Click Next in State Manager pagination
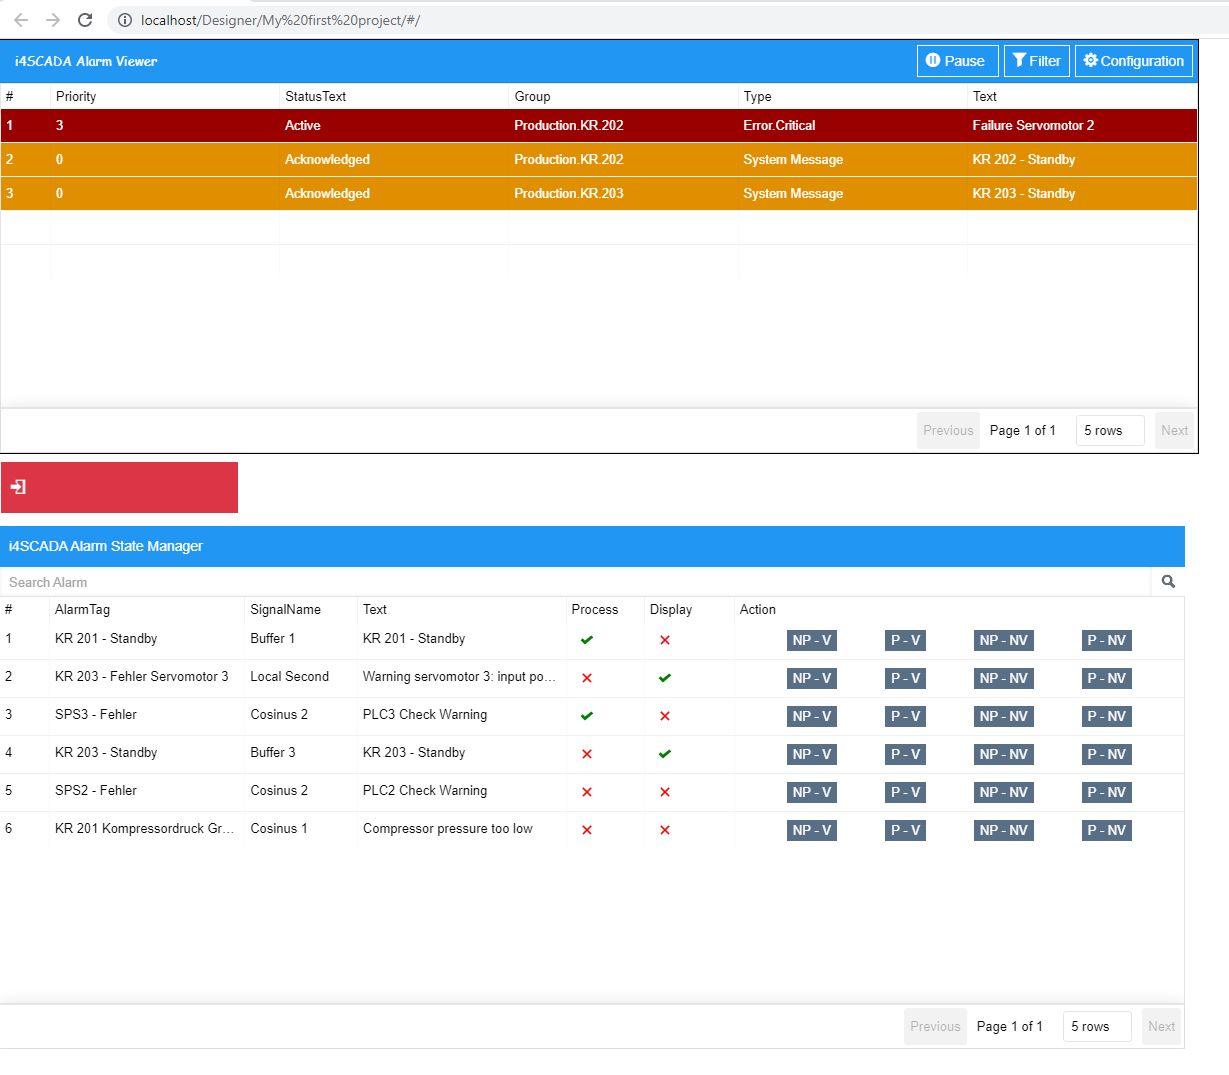This screenshot has height=1075, width=1229. 1161,1026
